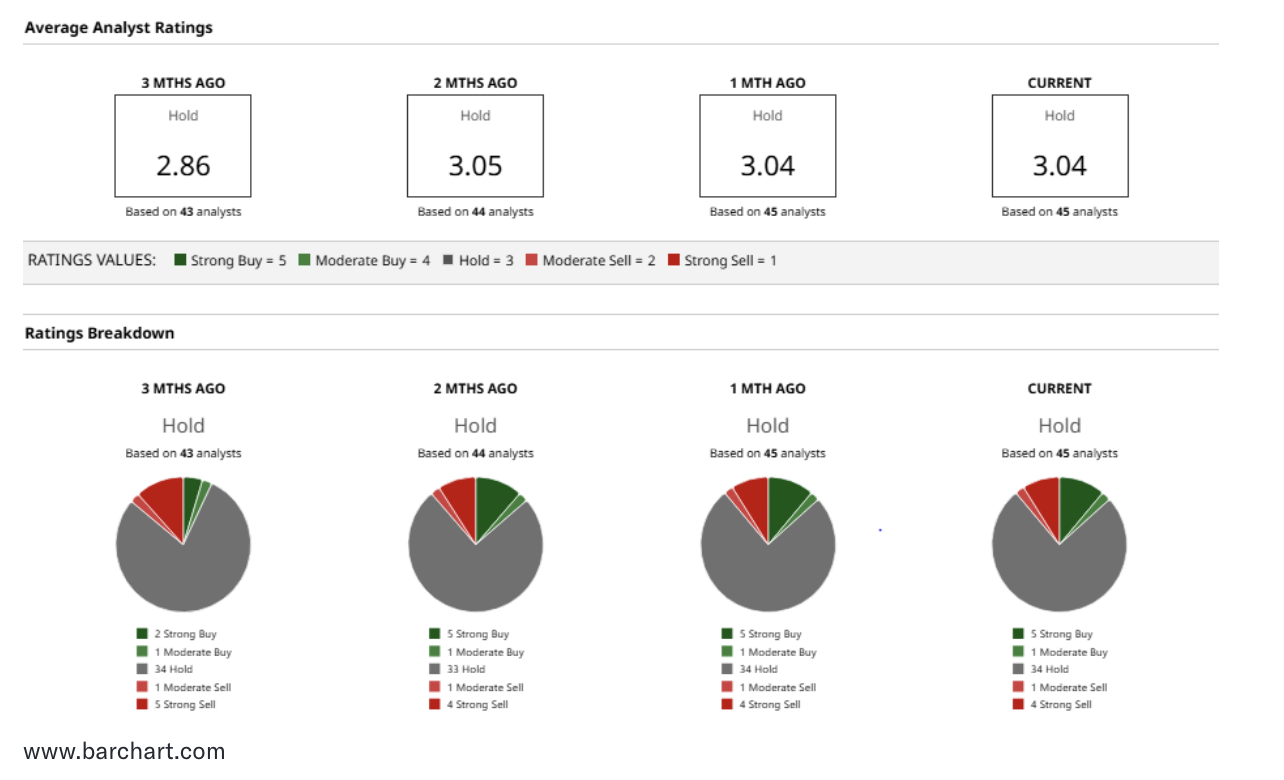Click the 2 MTHS AGO pie chart
The image size is (1284, 780).
click(x=475, y=544)
